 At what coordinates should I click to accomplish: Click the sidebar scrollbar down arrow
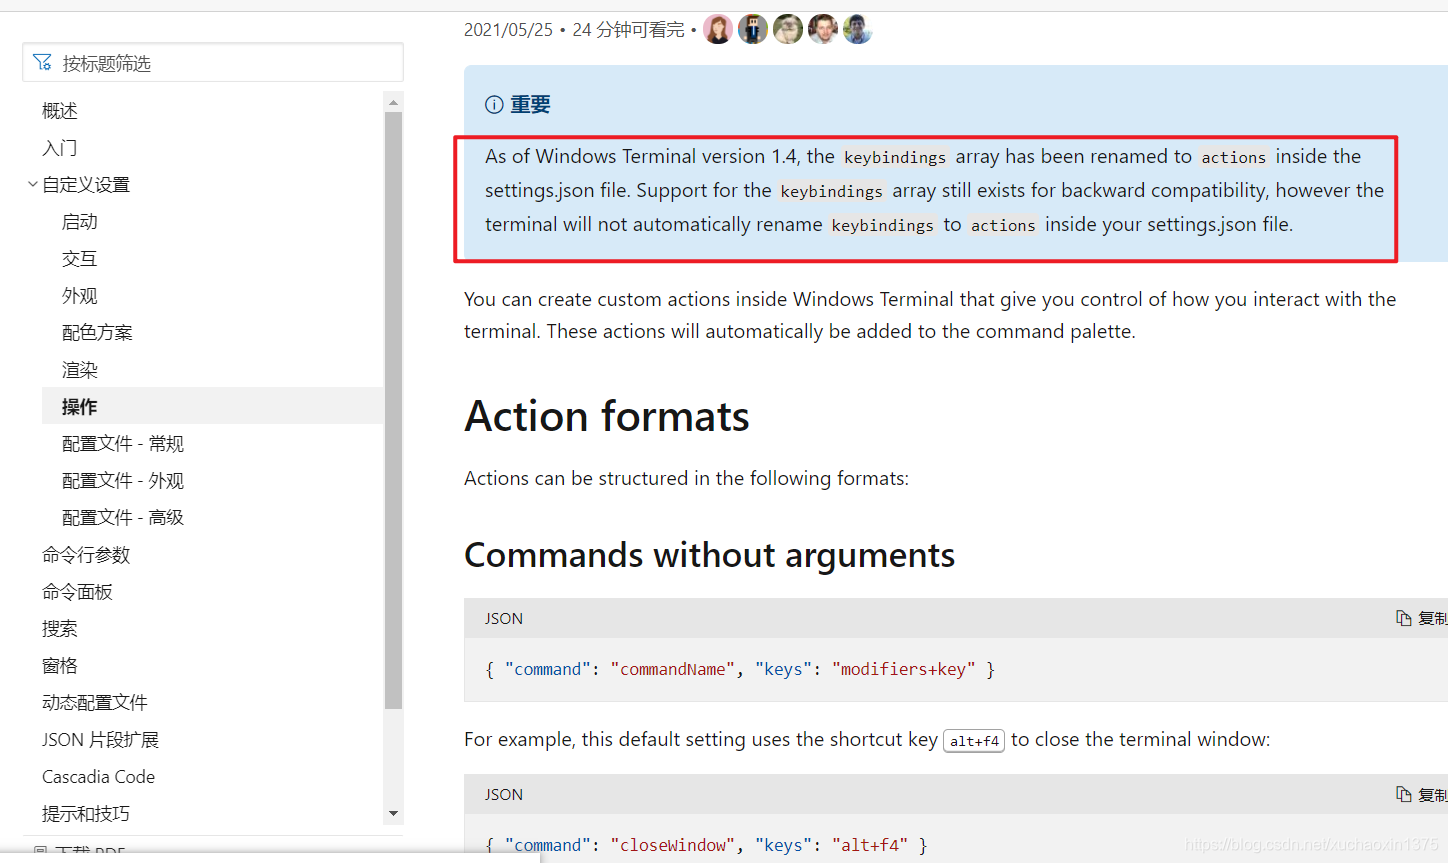point(393,814)
